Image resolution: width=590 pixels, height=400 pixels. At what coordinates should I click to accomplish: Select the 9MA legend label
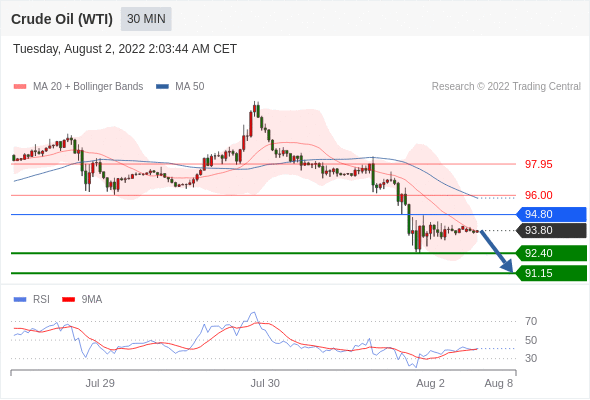[92, 299]
